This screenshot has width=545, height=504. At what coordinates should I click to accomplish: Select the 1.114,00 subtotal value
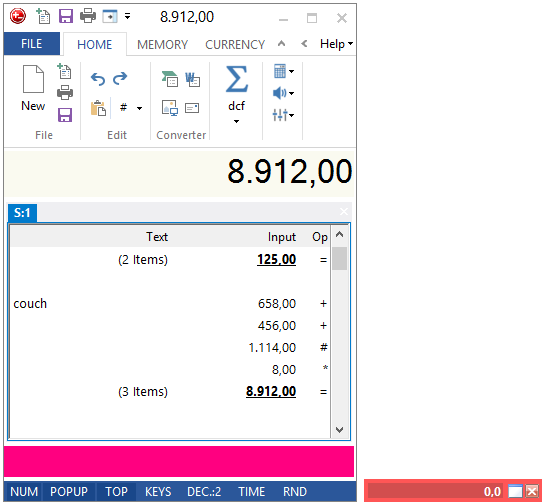pos(272,347)
